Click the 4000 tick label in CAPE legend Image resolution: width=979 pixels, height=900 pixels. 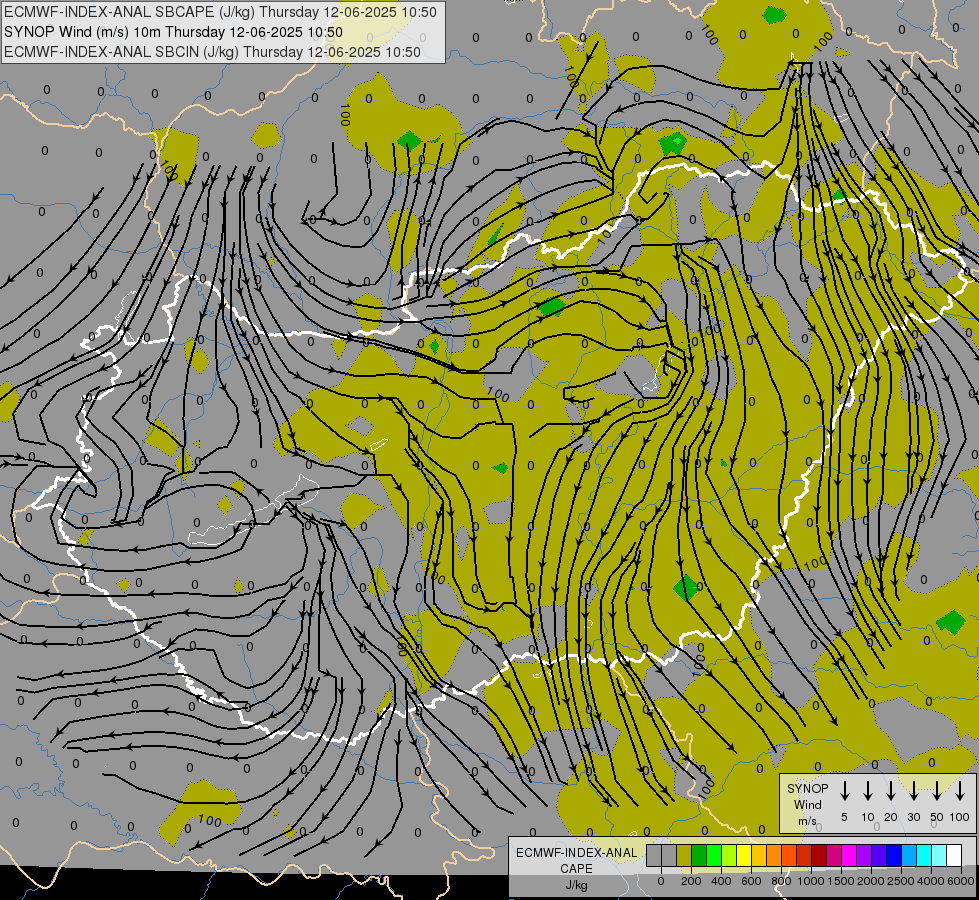pyautogui.click(x=931, y=881)
